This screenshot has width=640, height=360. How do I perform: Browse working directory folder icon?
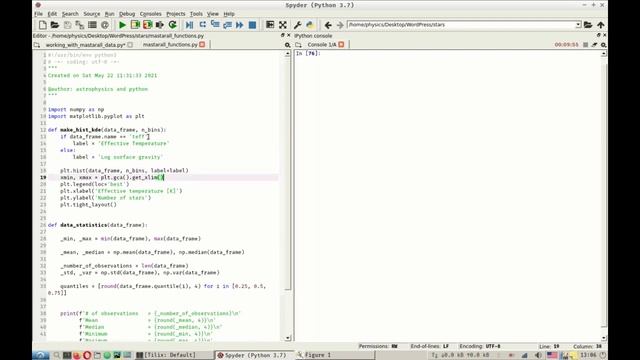pyautogui.click(x=588, y=25)
